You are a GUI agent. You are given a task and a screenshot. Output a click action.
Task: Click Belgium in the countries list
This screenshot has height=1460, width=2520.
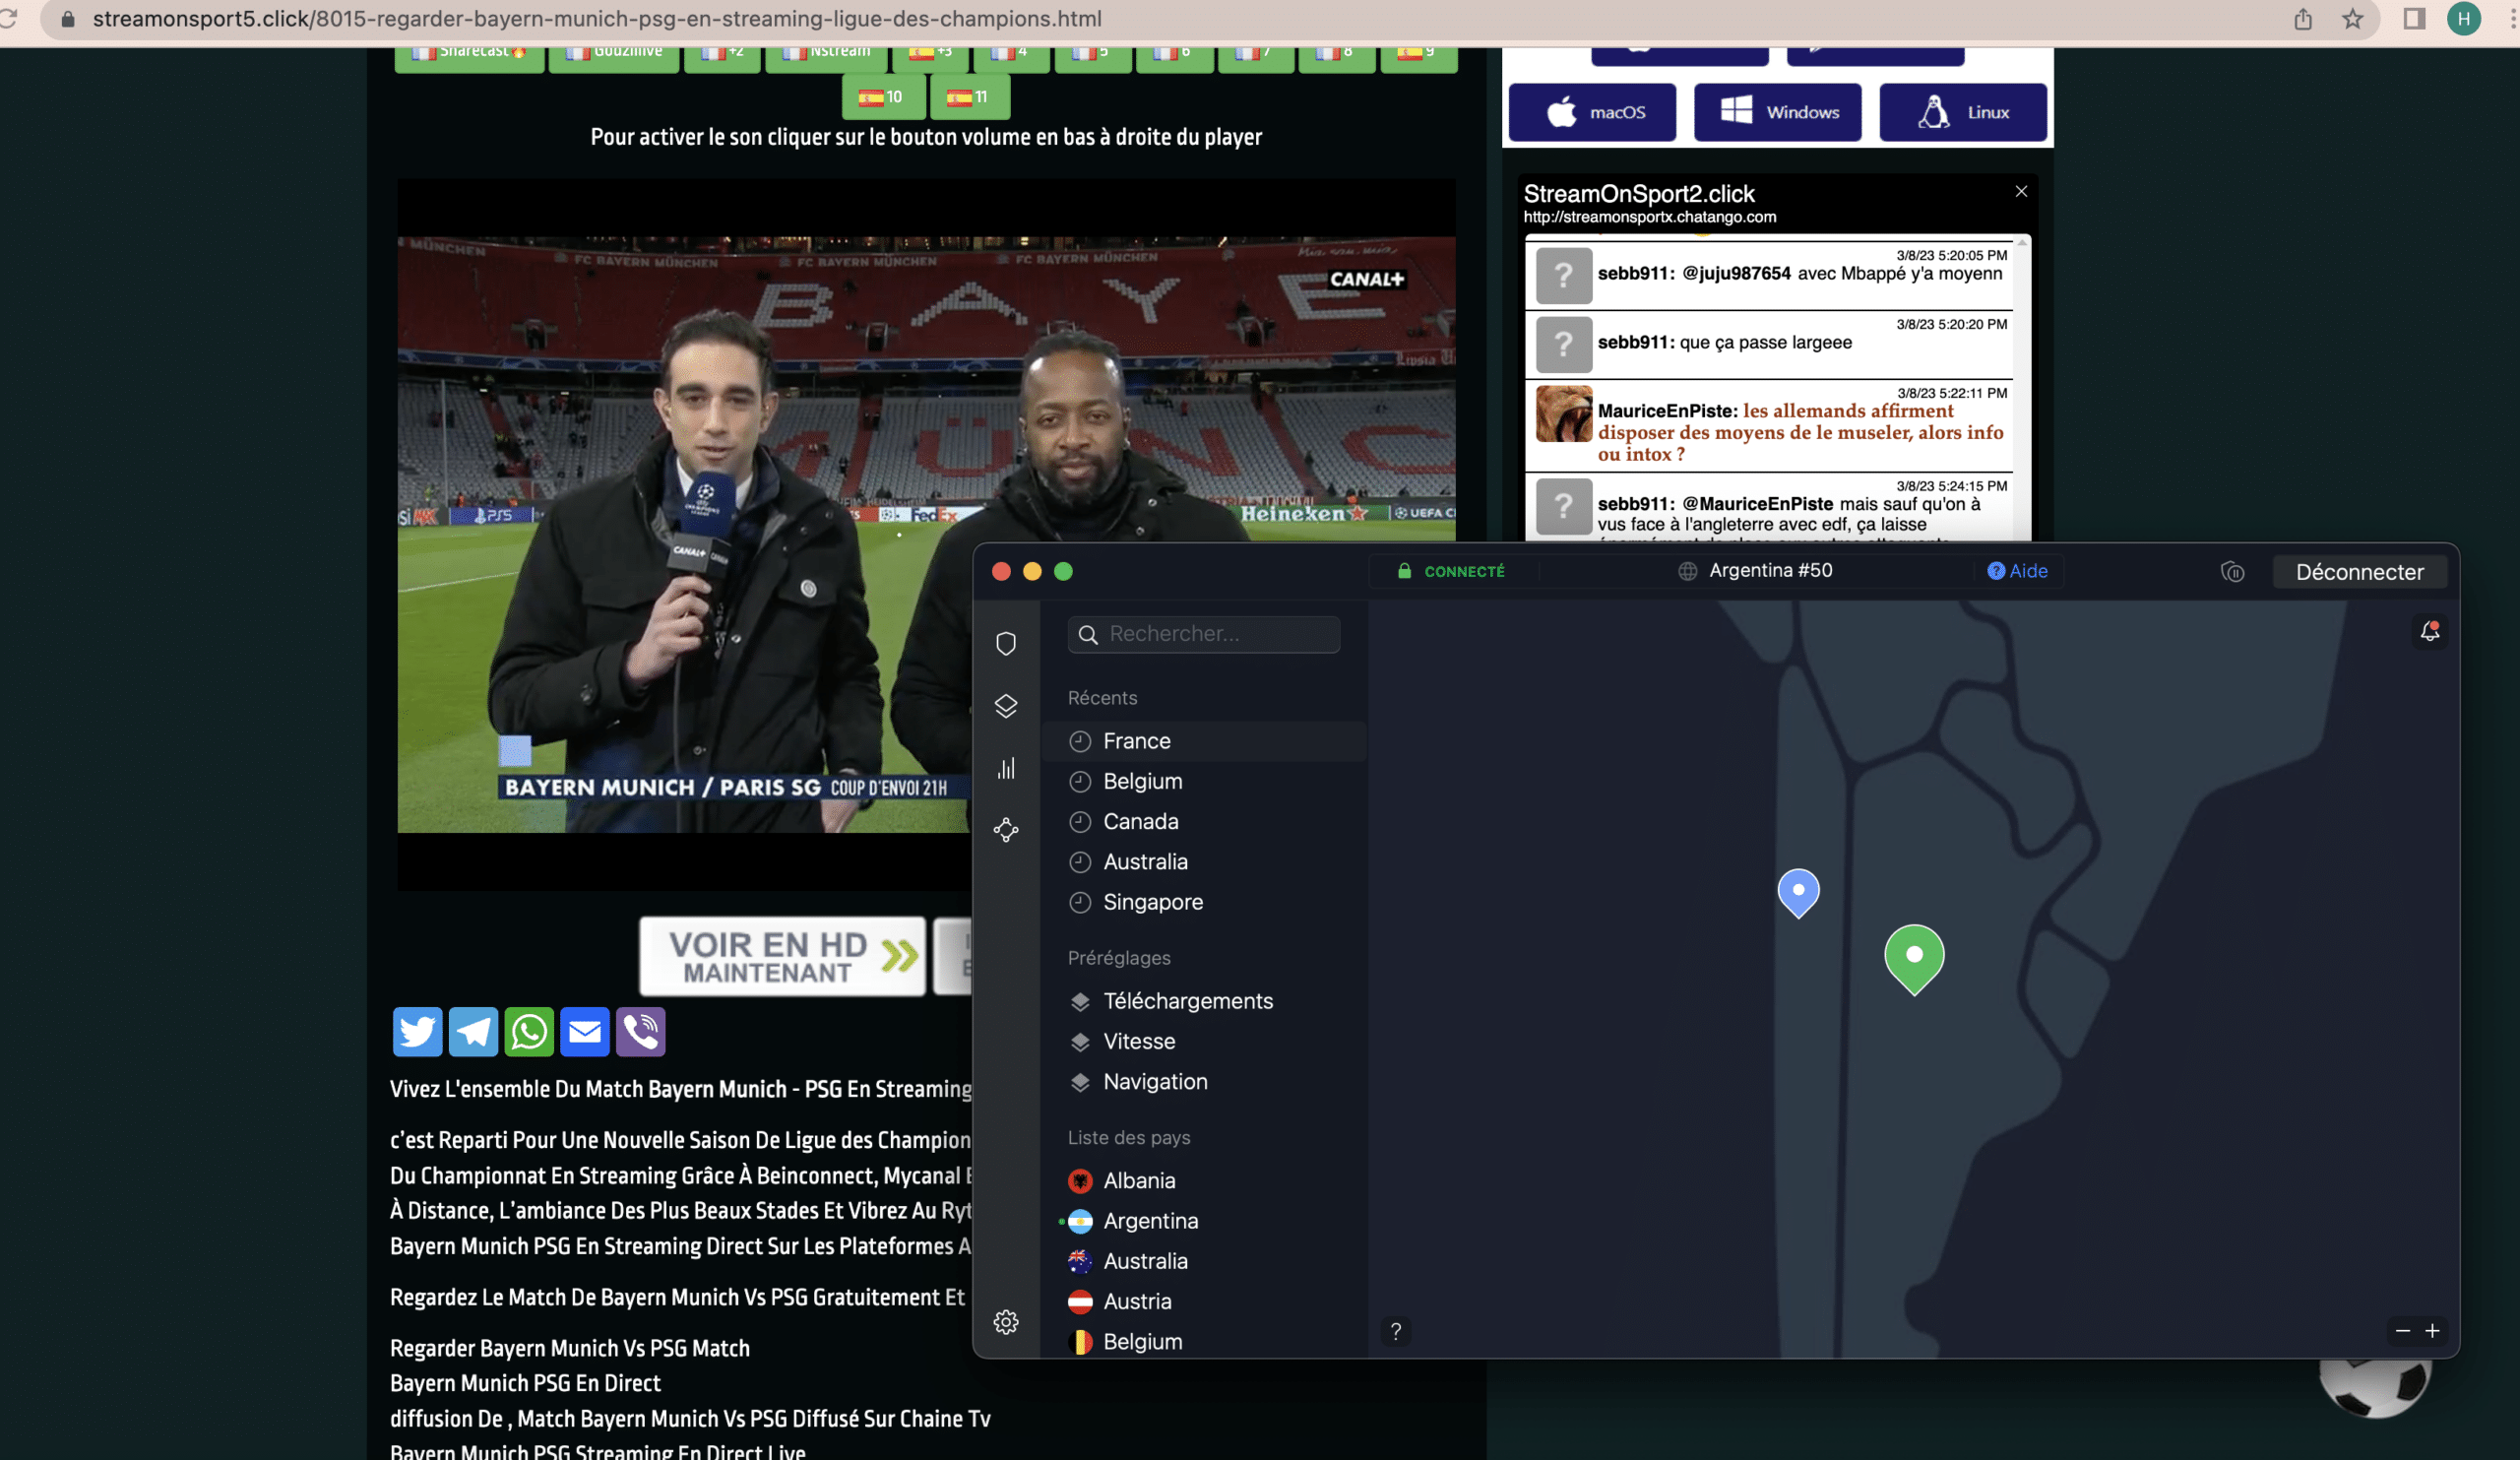point(1142,1340)
